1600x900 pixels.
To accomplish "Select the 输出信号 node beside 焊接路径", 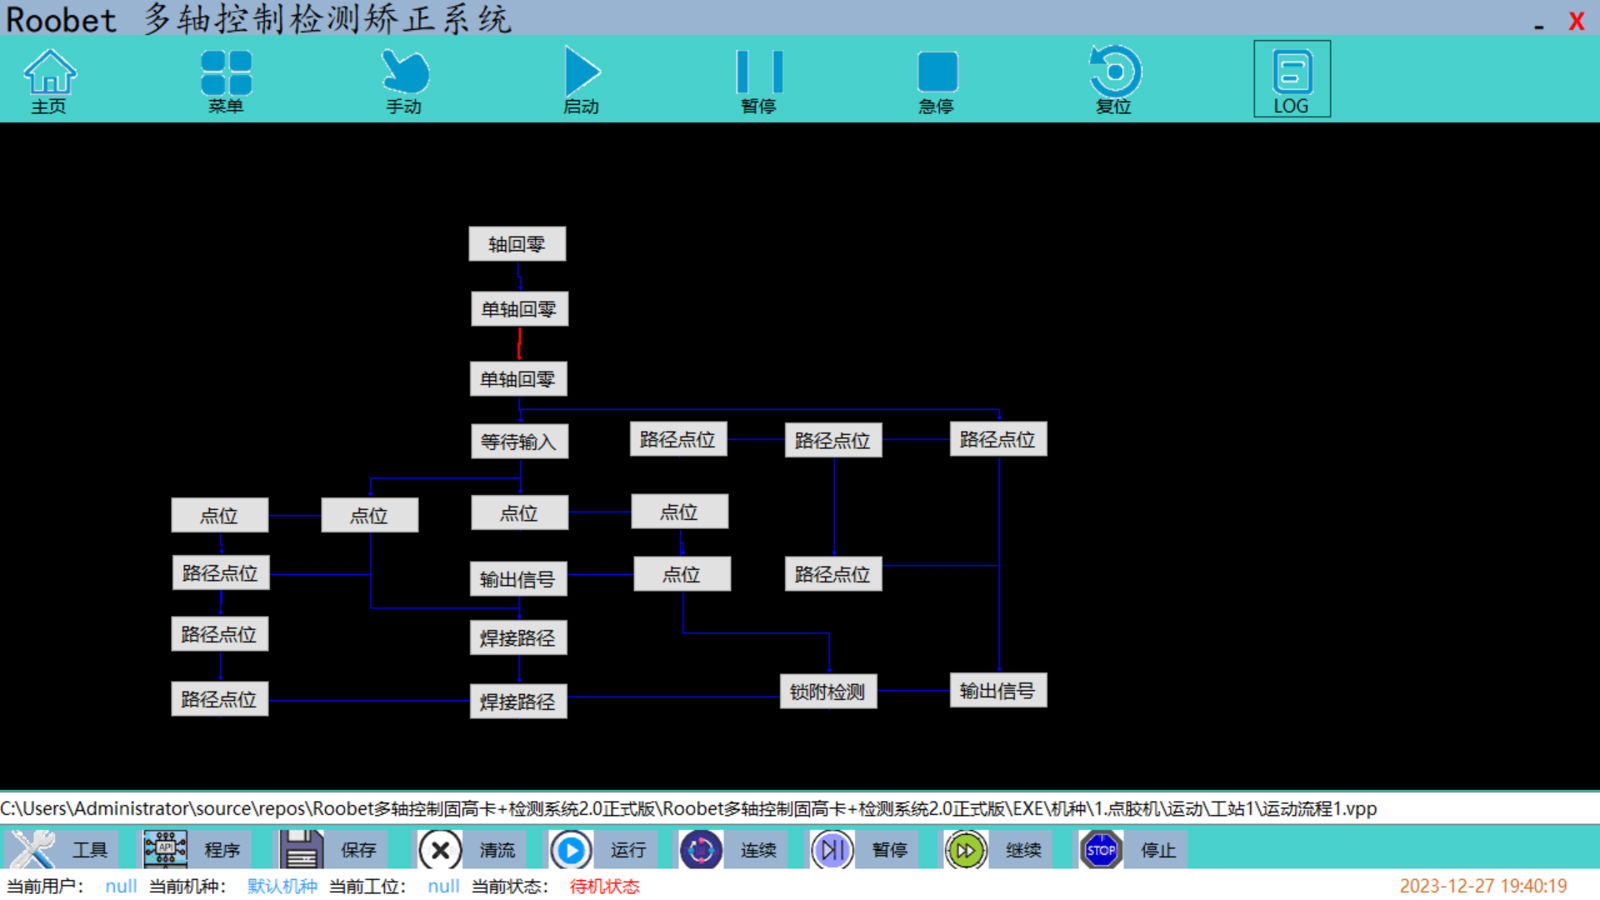I will 518,579.
